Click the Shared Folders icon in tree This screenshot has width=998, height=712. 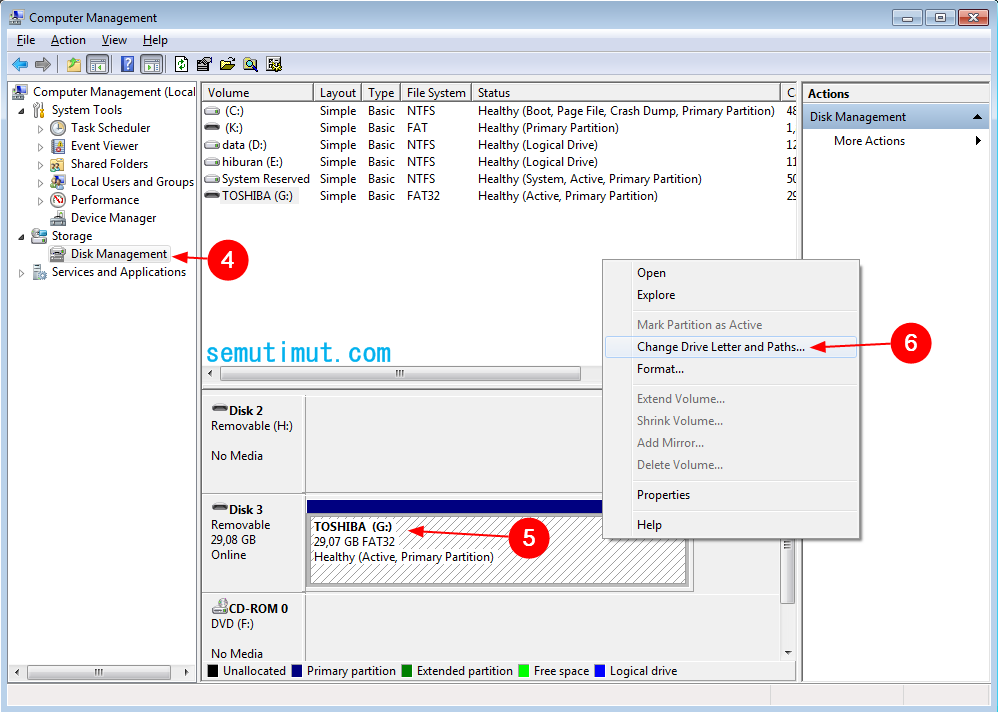(58, 164)
